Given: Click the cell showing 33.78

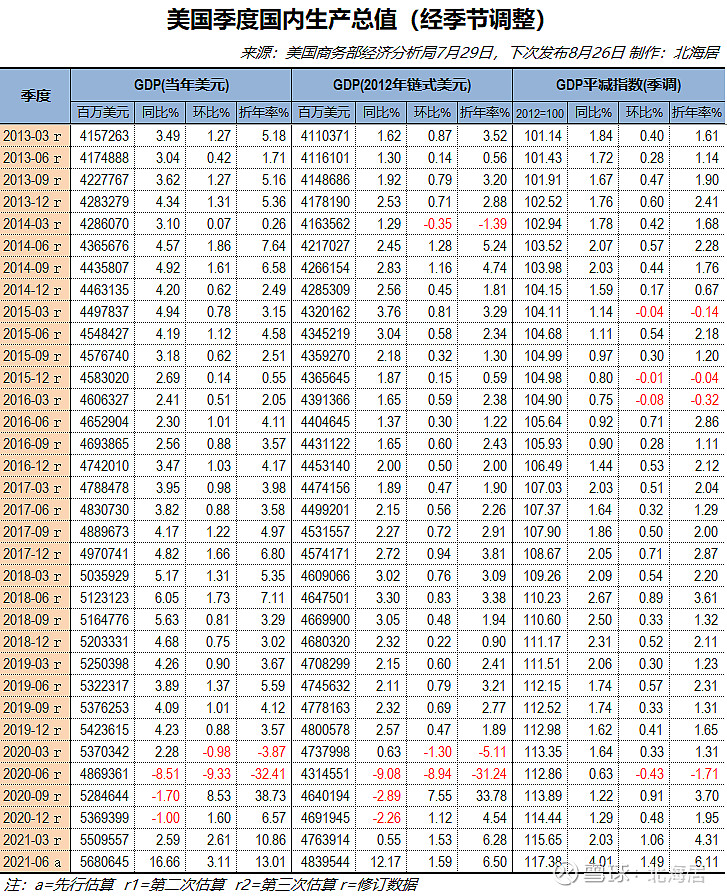Looking at the screenshot, I should pyautogui.click(x=491, y=796).
